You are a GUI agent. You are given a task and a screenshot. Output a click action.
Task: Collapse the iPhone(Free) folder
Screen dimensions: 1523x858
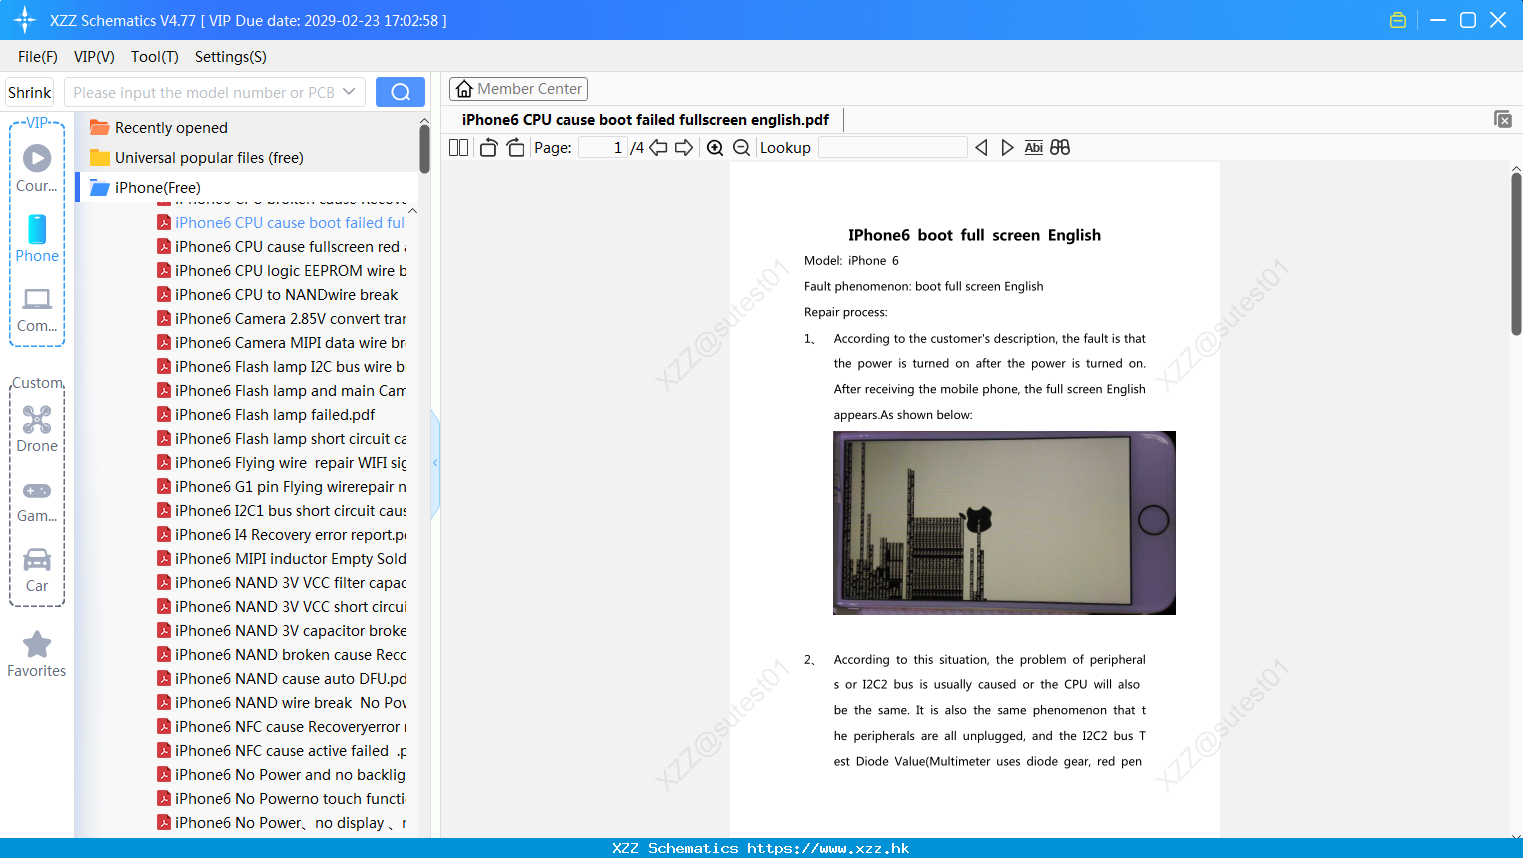(x=145, y=188)
